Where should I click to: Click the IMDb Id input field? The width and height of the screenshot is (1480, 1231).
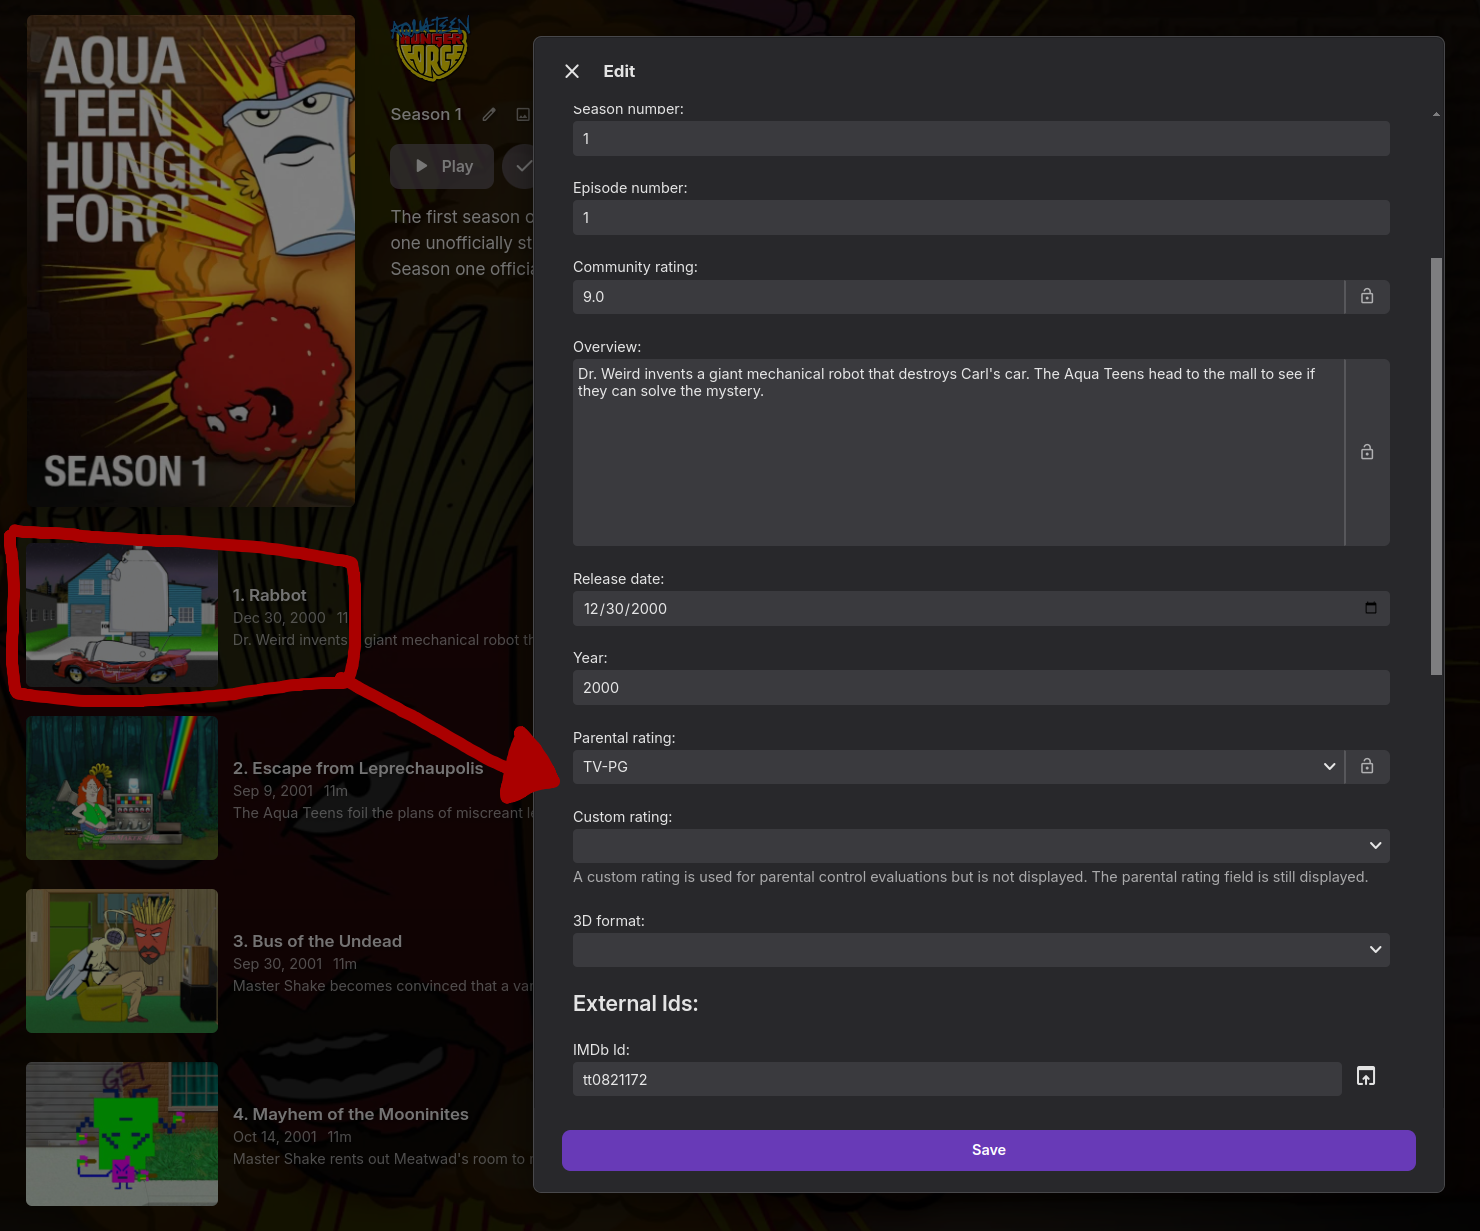tap(957, 1079)
